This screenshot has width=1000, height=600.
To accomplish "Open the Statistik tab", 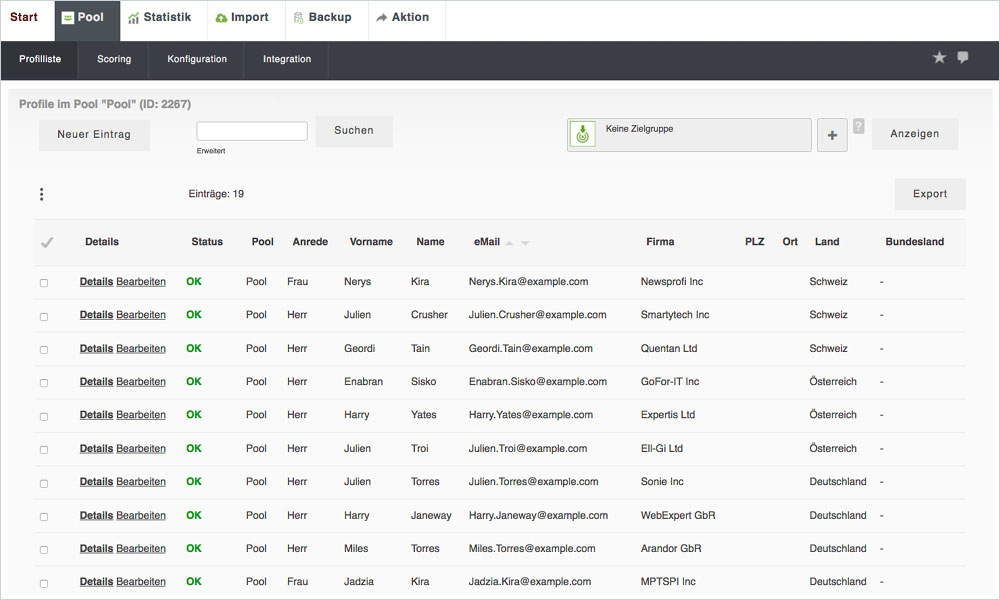I will tap(160, 18).
